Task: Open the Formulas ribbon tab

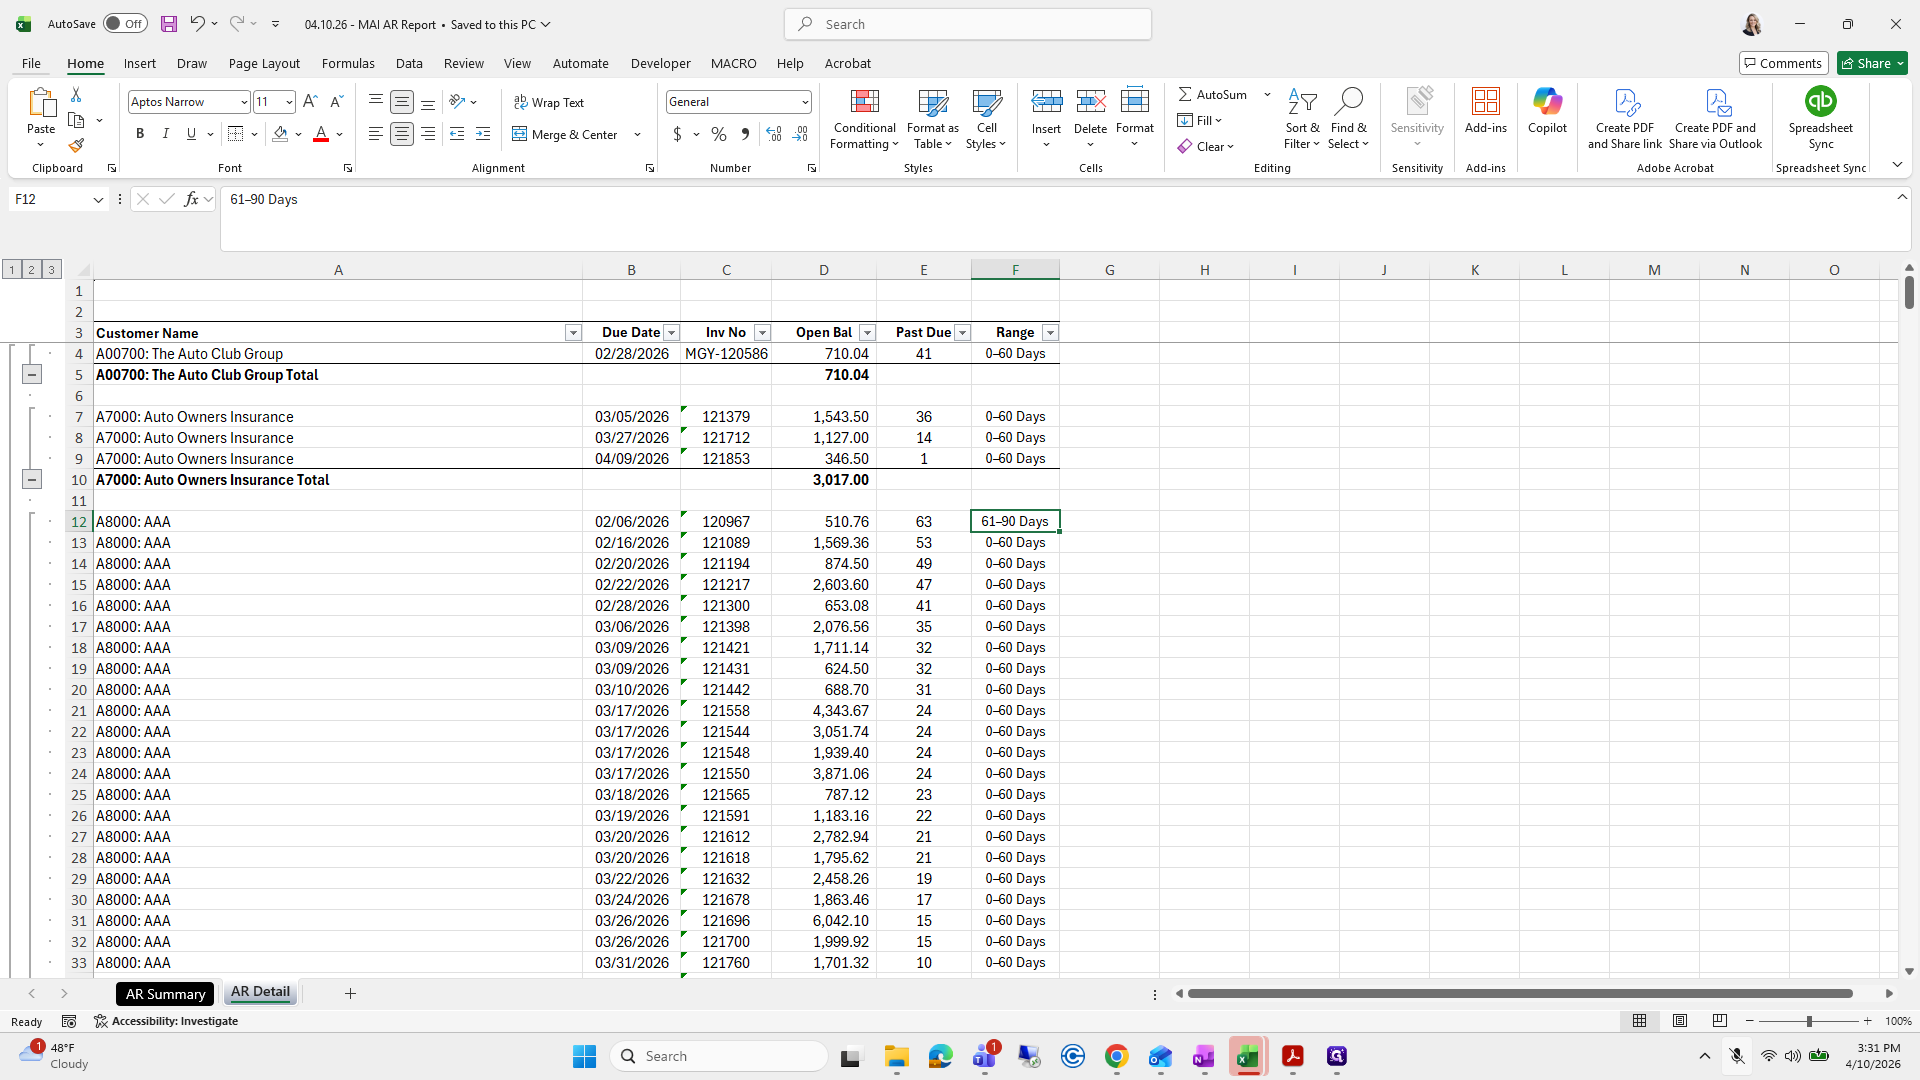Action: [348, 63]
